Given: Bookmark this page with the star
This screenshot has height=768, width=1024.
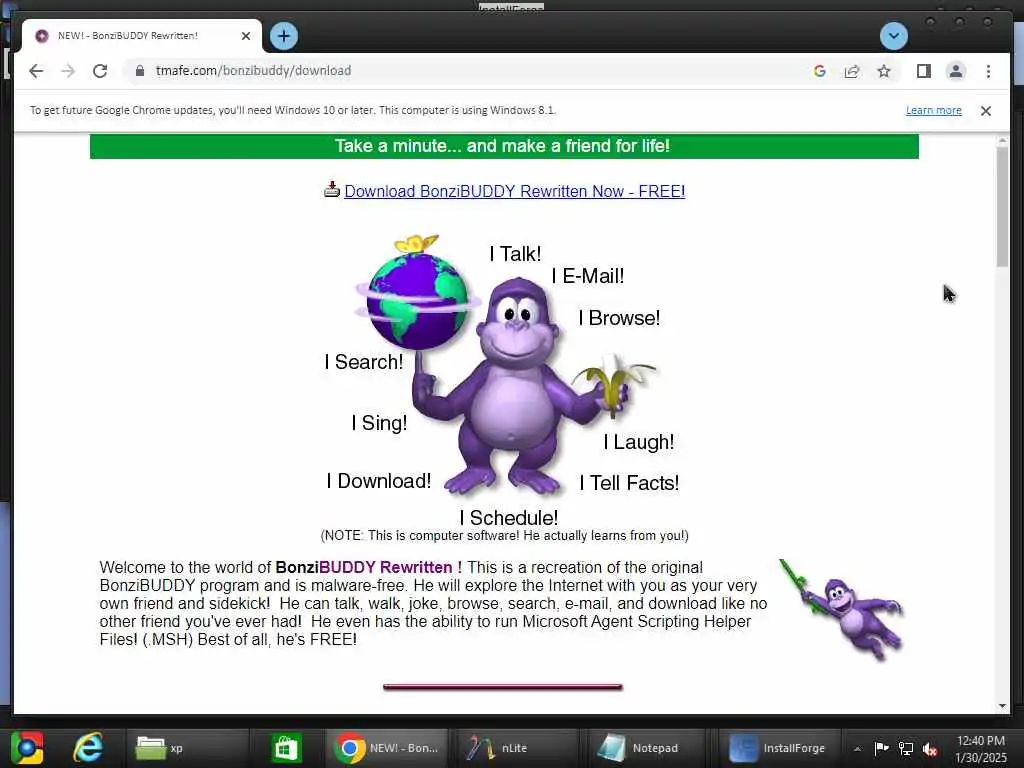Looking at the screenshot, I should point(884,71).
